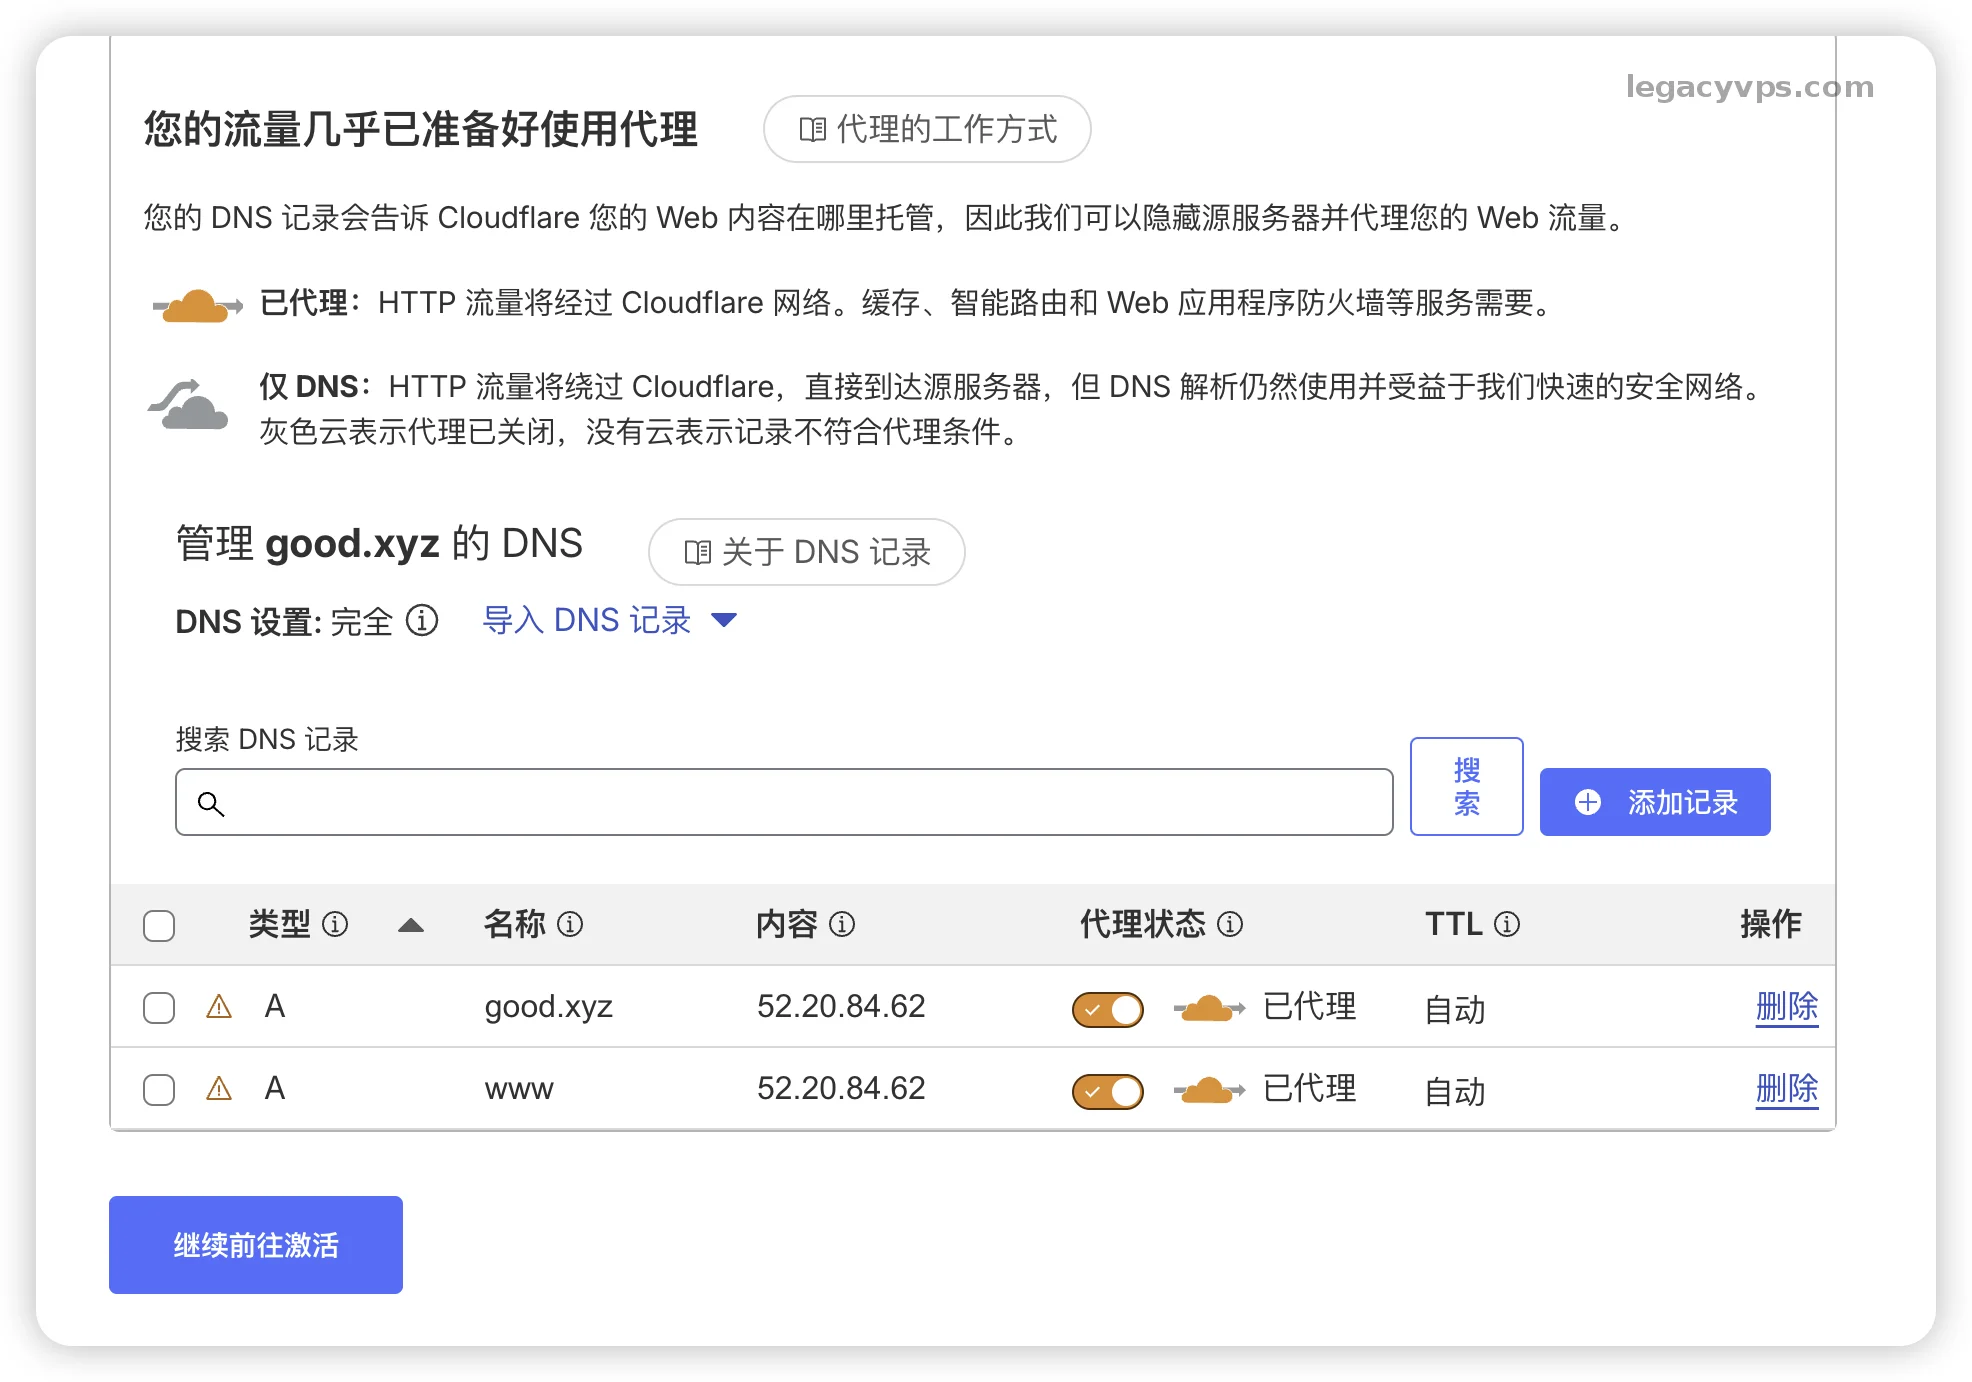This screenshot has height=1382, width=1972.
Task: Click info icon beside 内容 column header
Action: tap(842, 924)
